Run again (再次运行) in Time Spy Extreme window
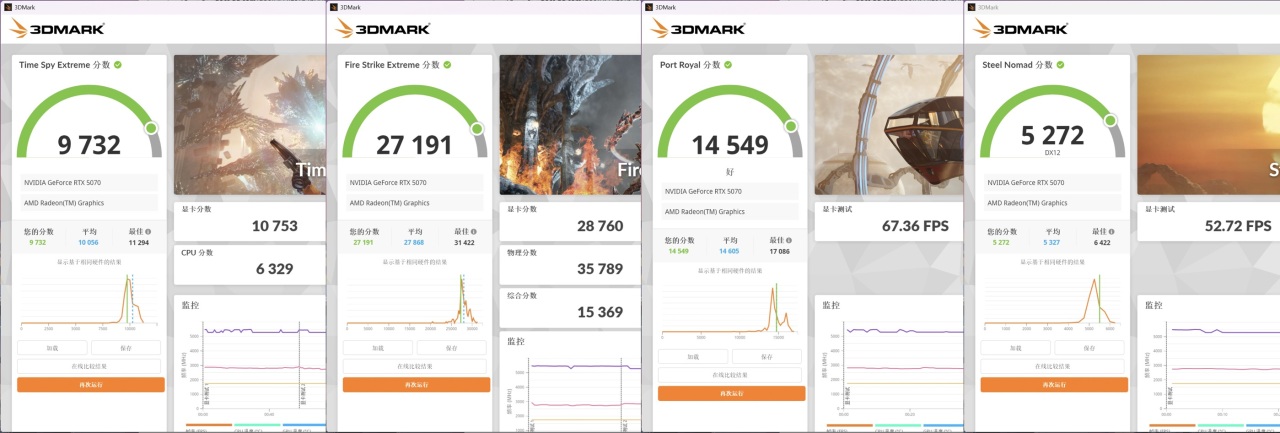 [x=91, y=384]
